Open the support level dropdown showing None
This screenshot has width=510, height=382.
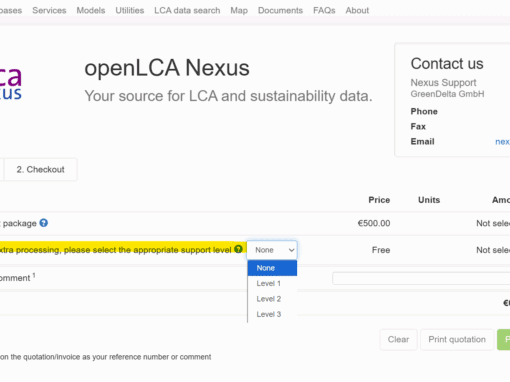click(272, 250)
